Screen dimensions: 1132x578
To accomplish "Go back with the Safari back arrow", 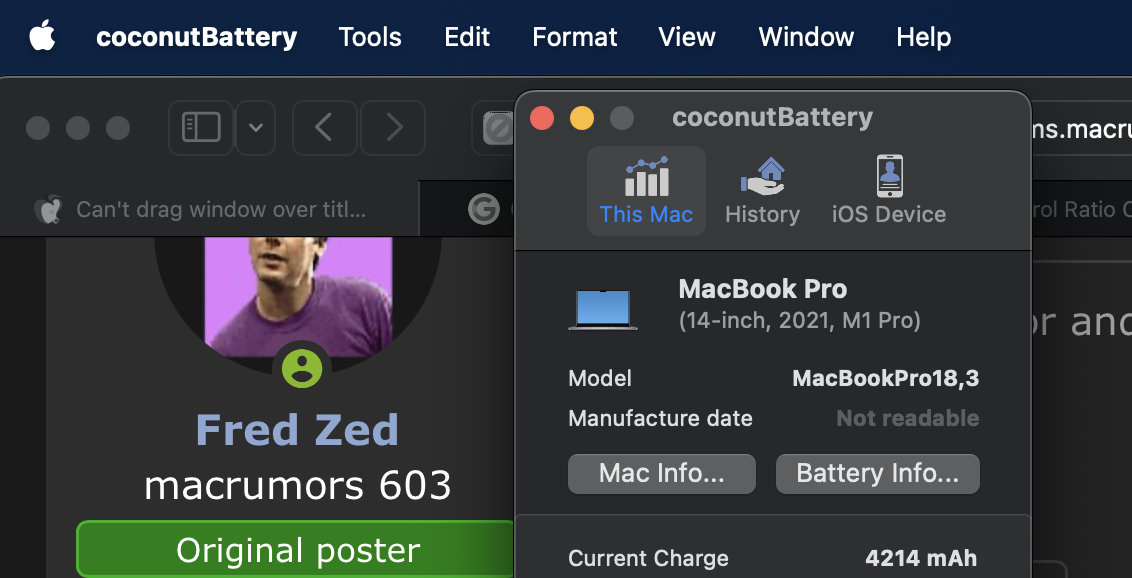I will (324, 128).
